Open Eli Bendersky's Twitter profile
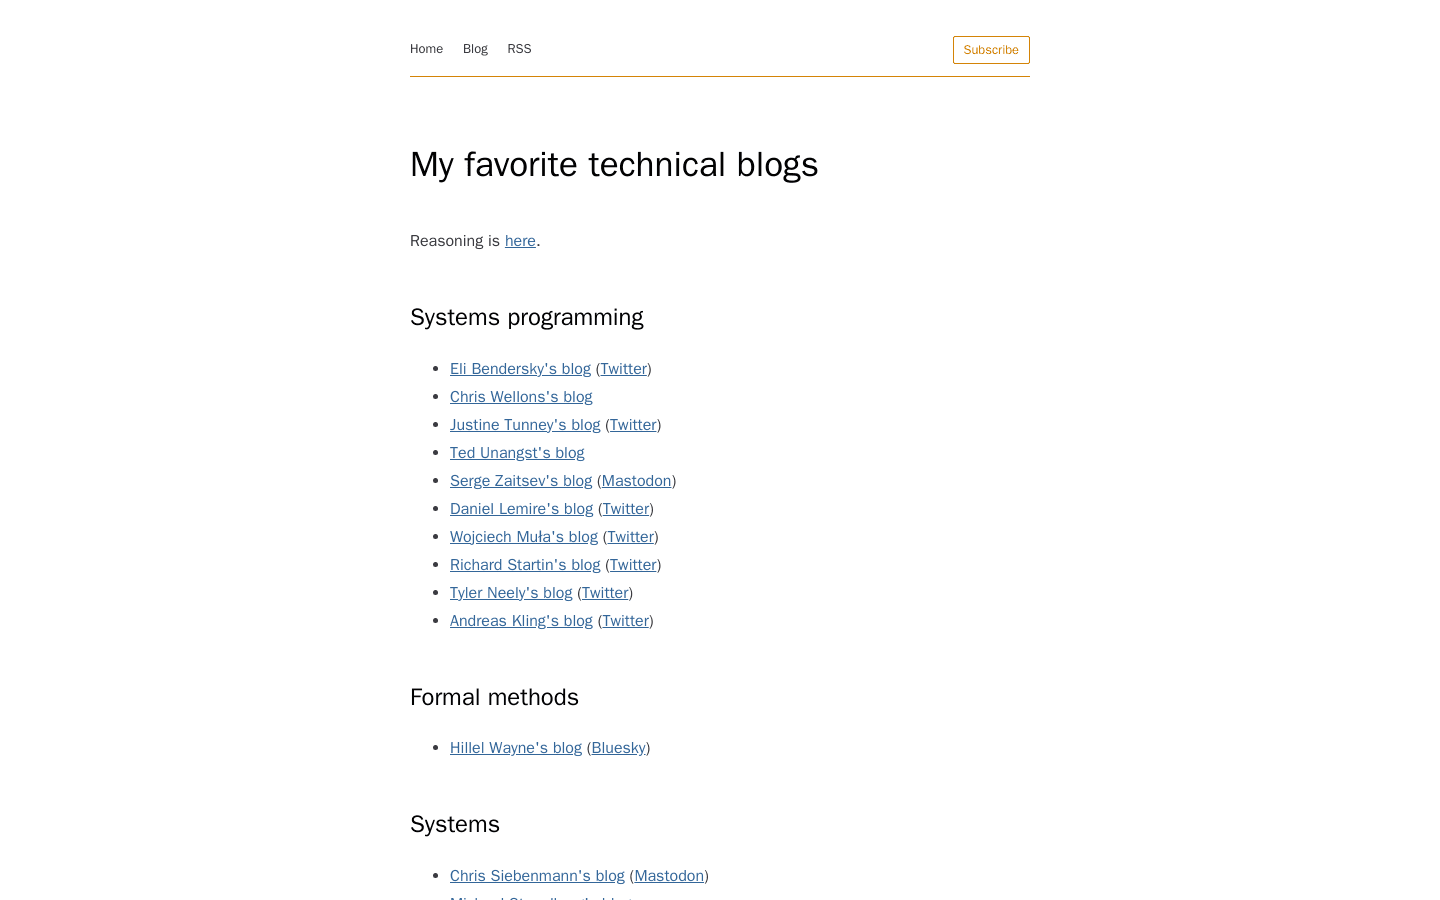Viewport: 1440px width, 900px height. [623, 369]
